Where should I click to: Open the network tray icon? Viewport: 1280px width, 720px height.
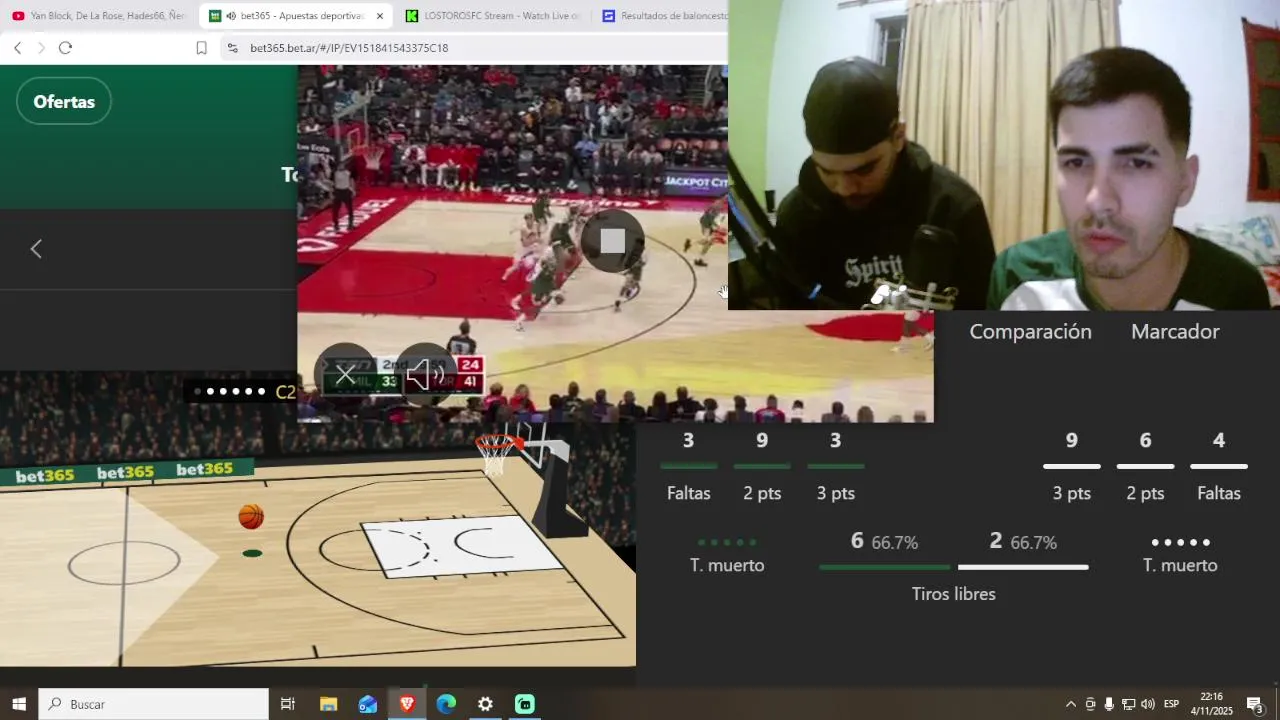tap(1128, 704)
